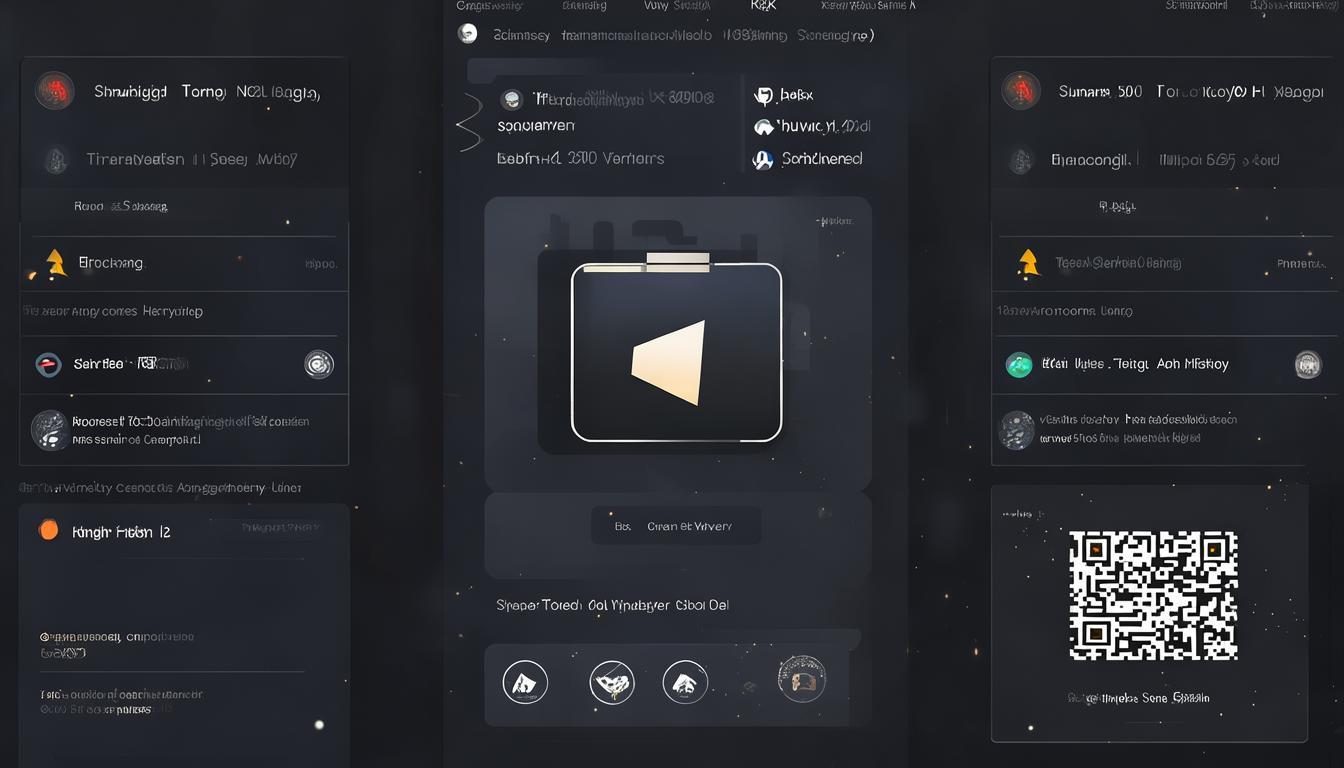
Task: Select the third round icon in bottom center toolbar
Action: (685, 683)
